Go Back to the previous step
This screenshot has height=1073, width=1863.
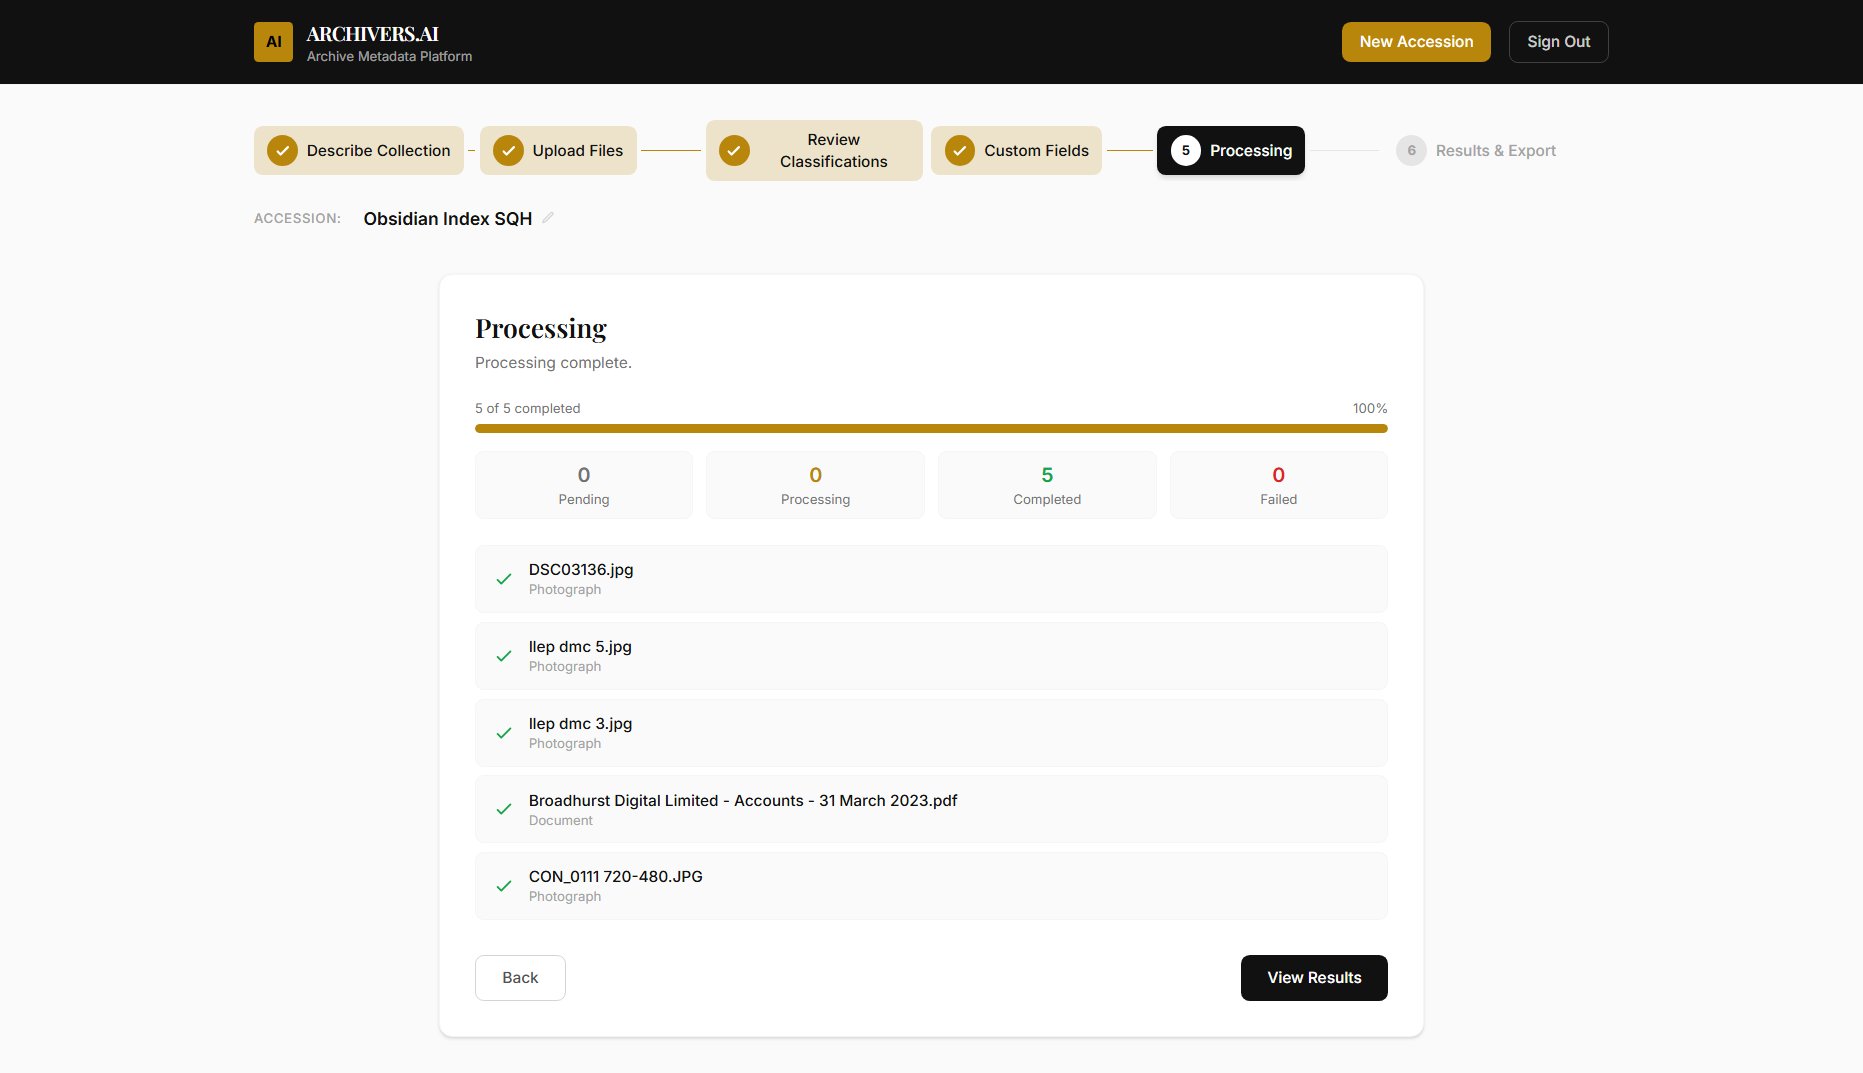point(519,977)
